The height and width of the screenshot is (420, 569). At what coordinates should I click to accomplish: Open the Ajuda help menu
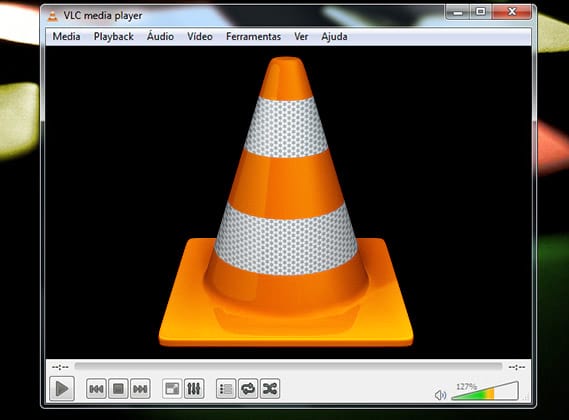pyautogui.click(x=334, y=36)
